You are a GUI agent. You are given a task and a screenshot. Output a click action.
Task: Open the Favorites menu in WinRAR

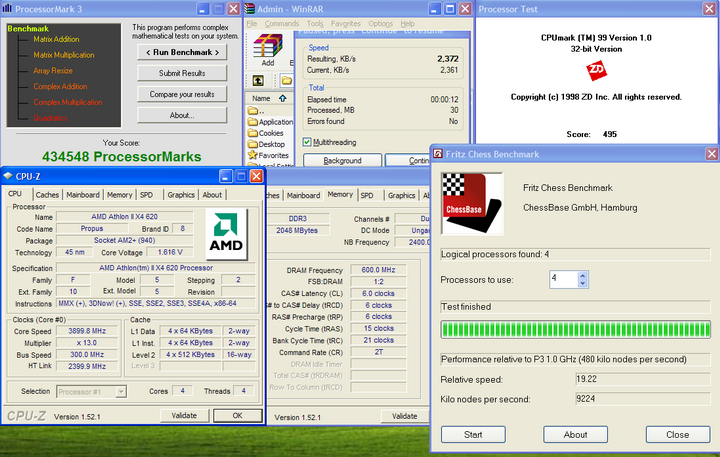point(346,23)
